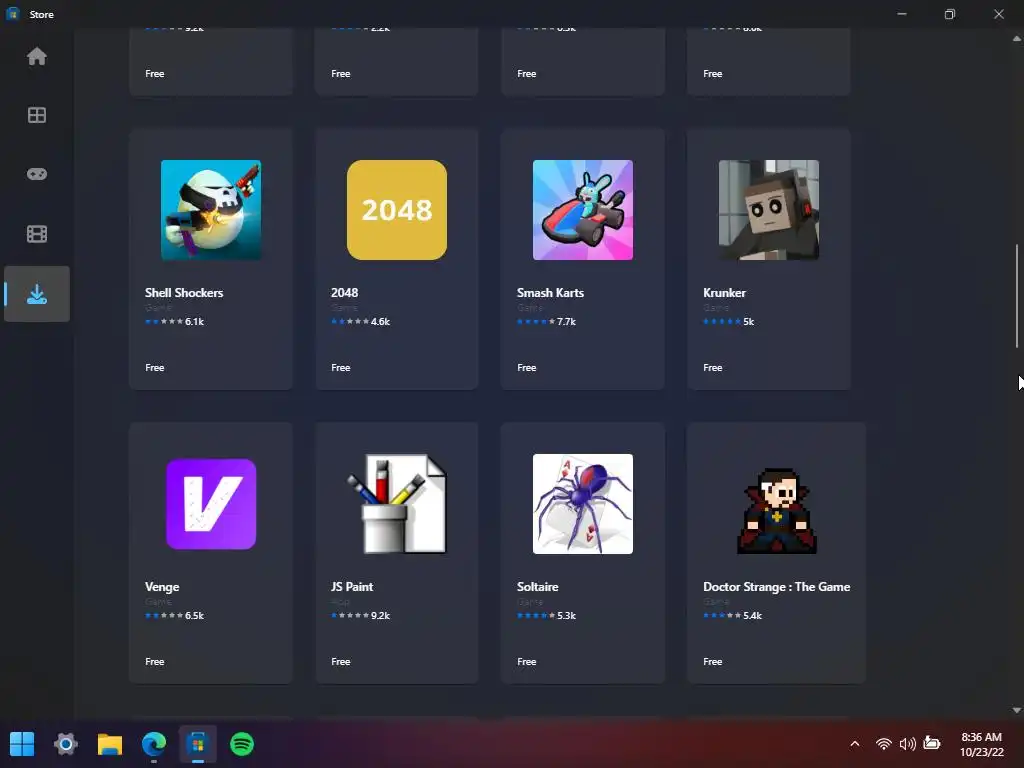Select the Downloads section in sidebar

pyautogui.click(x=37, y=294)
